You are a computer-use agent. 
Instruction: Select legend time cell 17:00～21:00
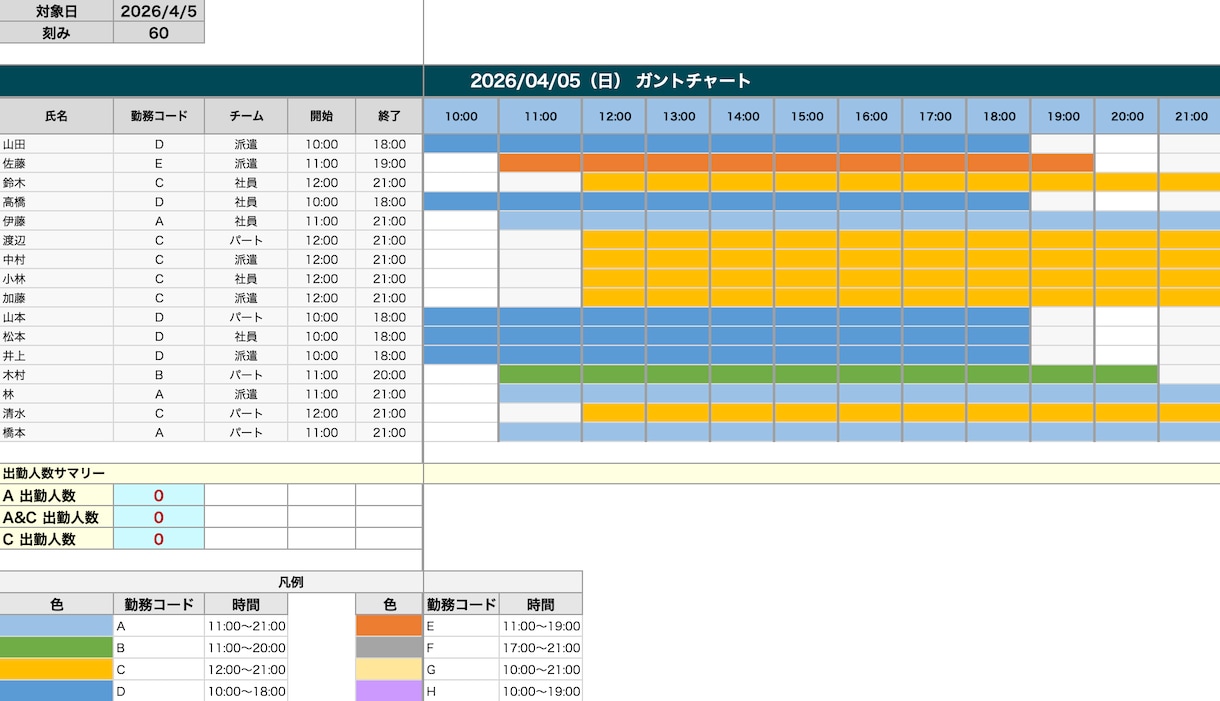541,648
